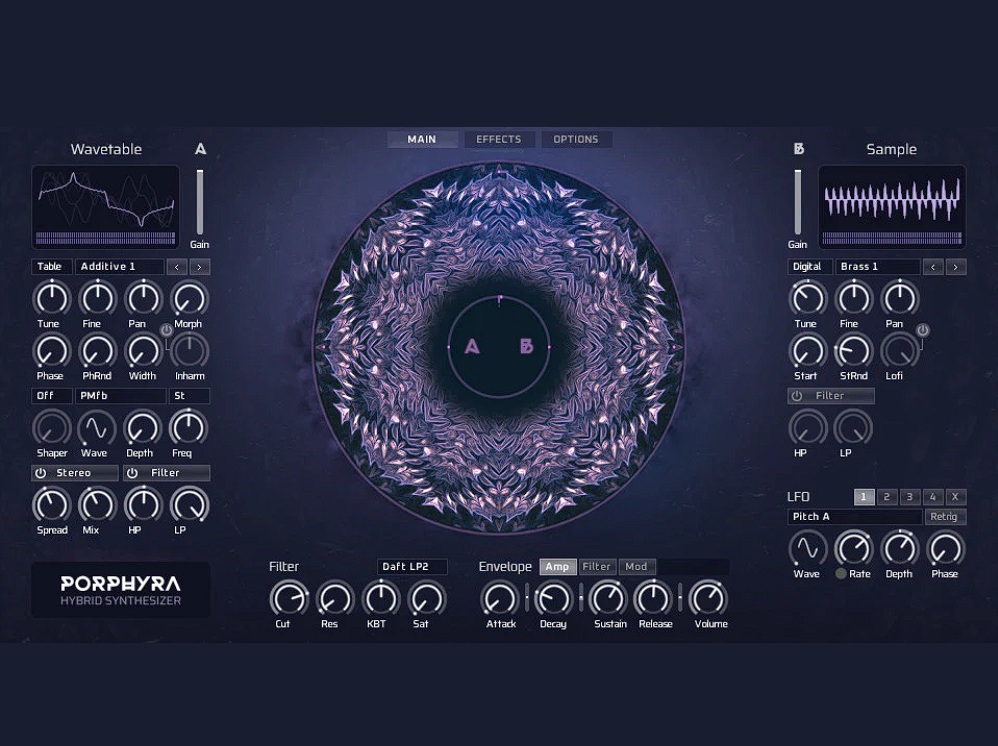The width and height of the screenshot is (998, 746).
Task: Toggle the Inharm power icon
Action: 166,330
